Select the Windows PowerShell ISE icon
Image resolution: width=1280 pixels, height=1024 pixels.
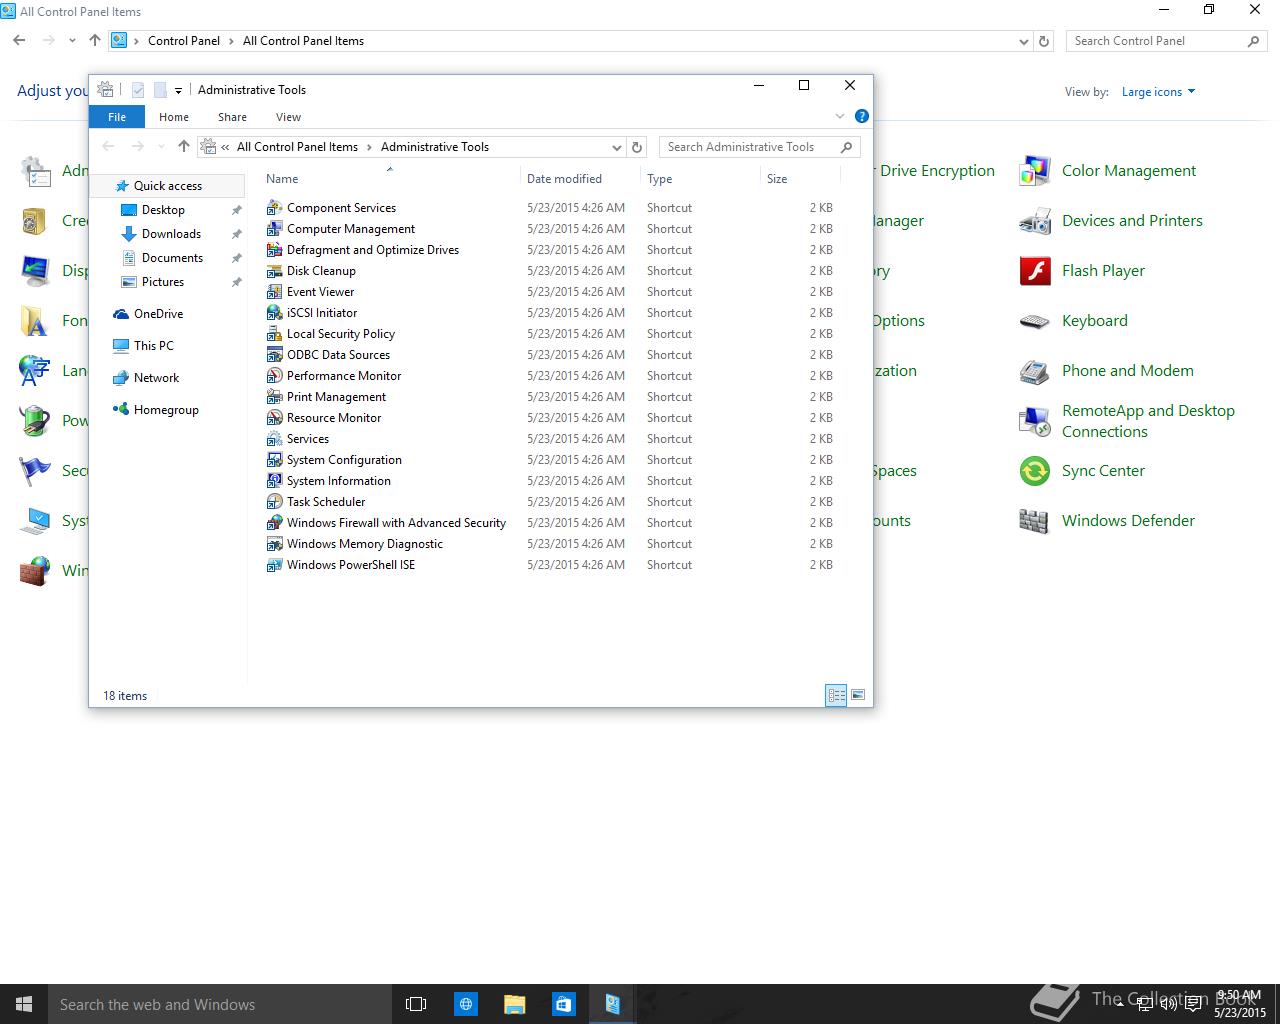(x=274, y=565)
